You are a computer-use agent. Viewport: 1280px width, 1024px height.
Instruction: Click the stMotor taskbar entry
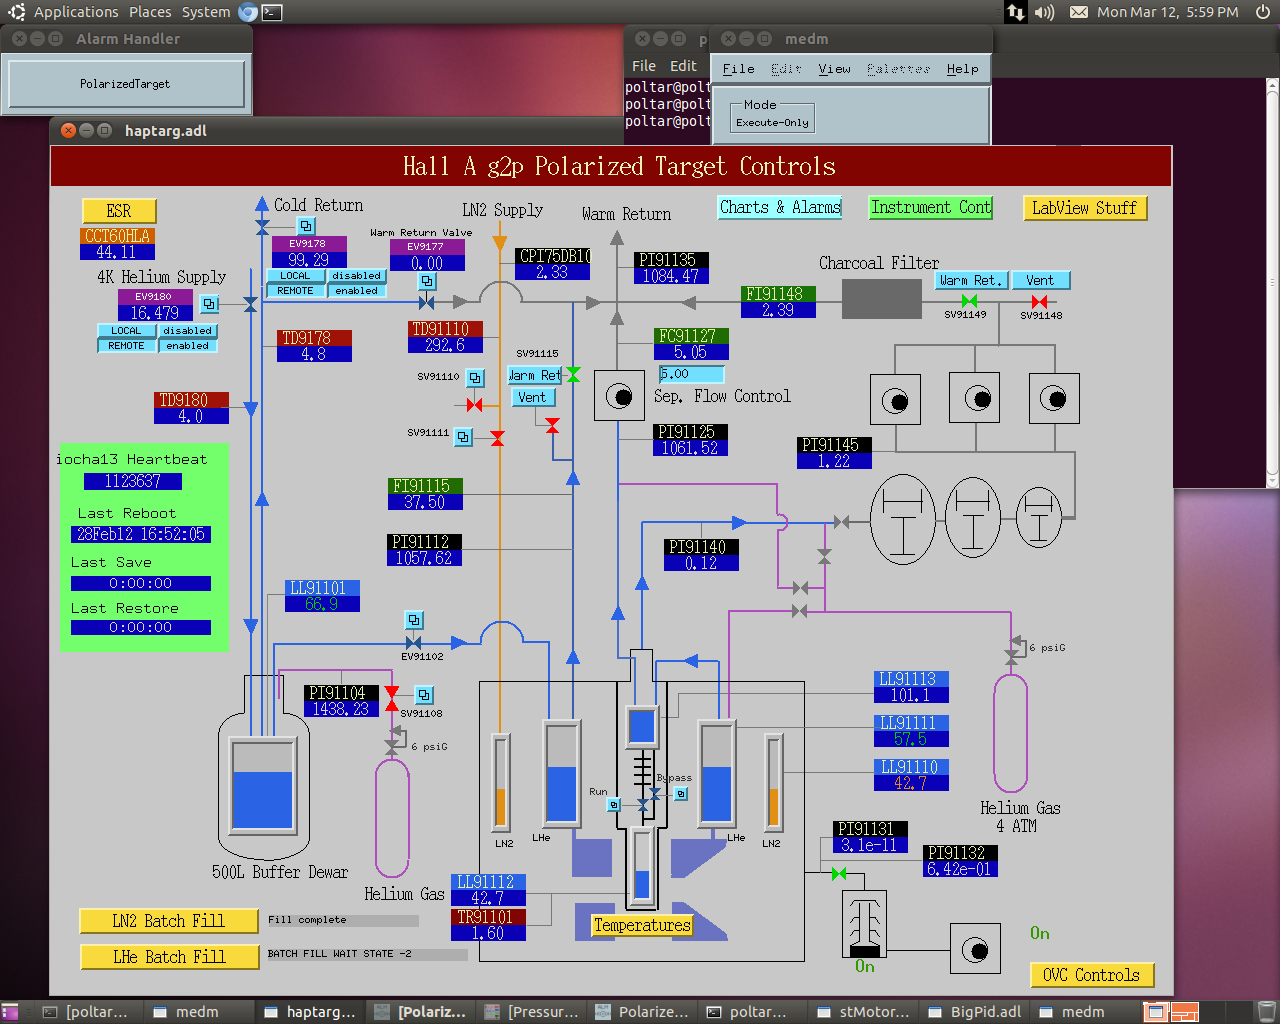(x=864, y=1012)
